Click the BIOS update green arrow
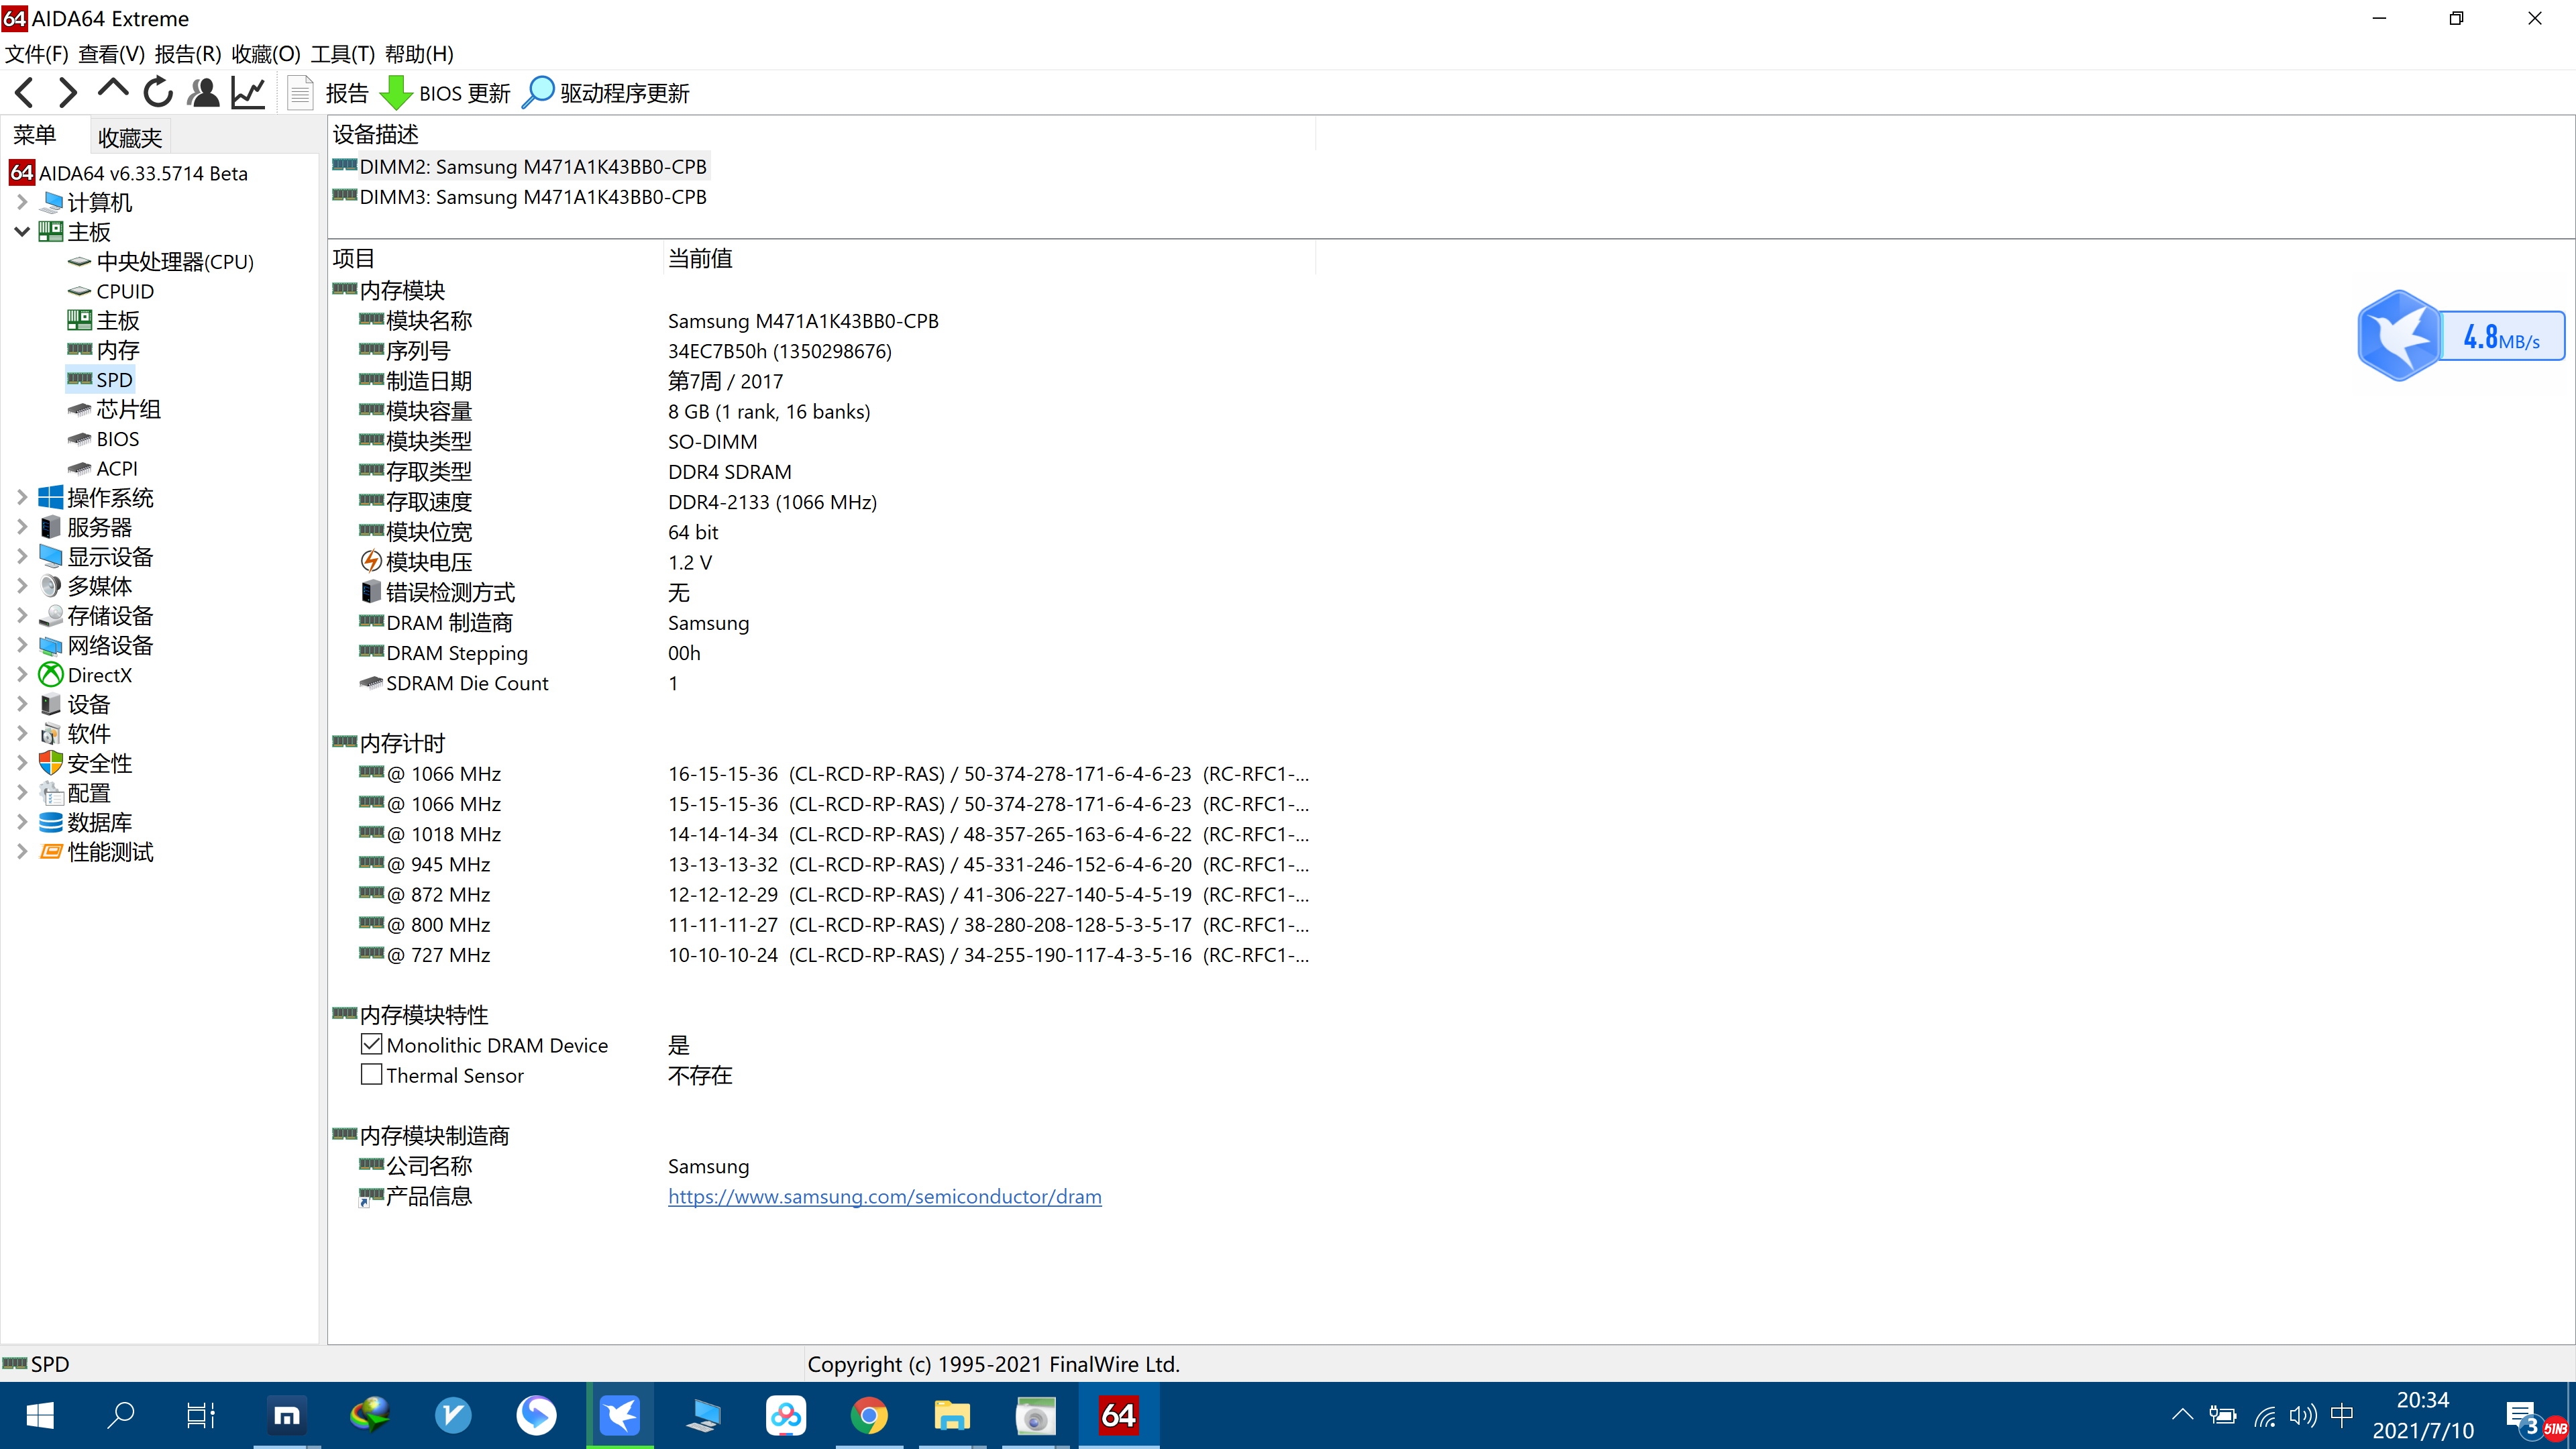This screenshot has height=1449, width=2576. pyautogui.click(x=396, y=93)
